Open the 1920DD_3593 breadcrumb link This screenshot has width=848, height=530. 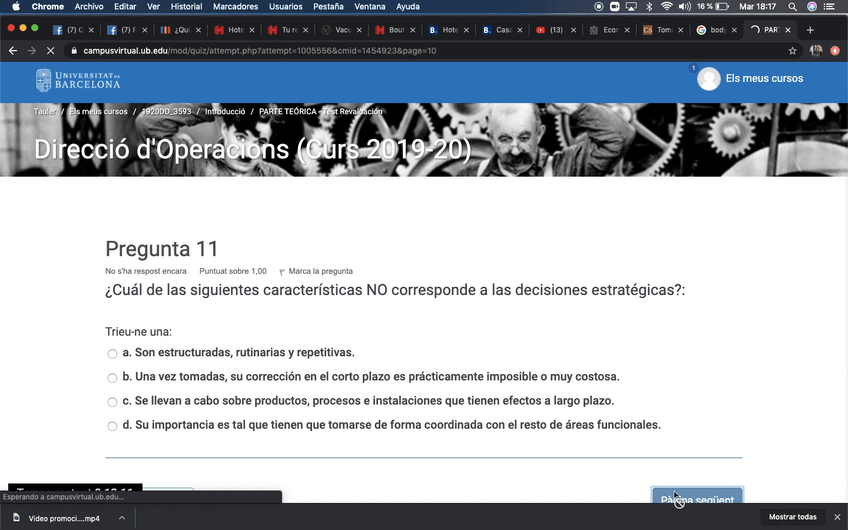tap(166, 111)
